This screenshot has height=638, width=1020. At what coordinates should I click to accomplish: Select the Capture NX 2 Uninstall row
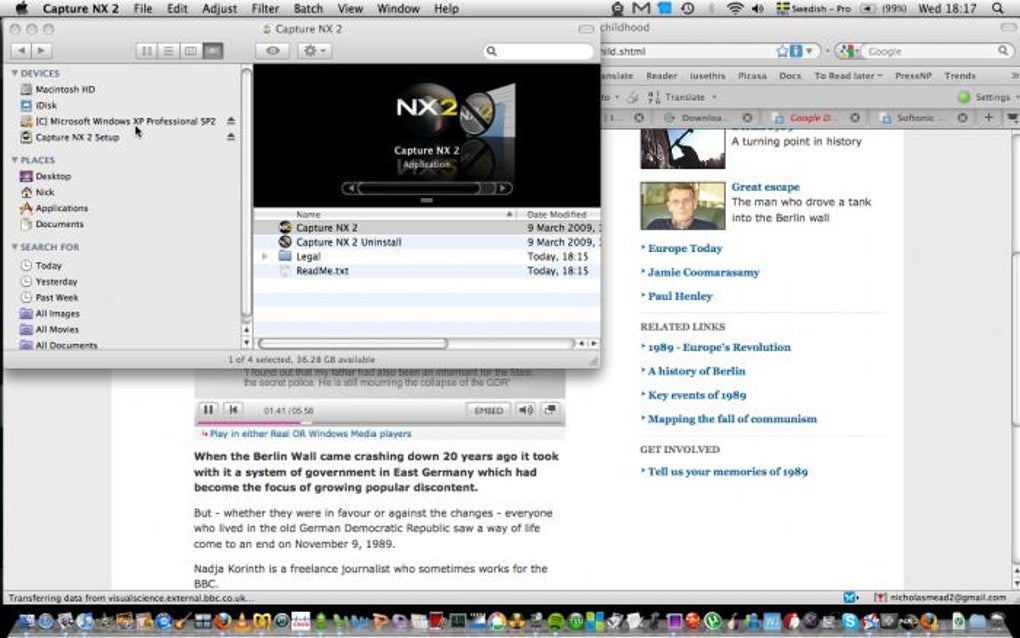click(x=427, y=242)
